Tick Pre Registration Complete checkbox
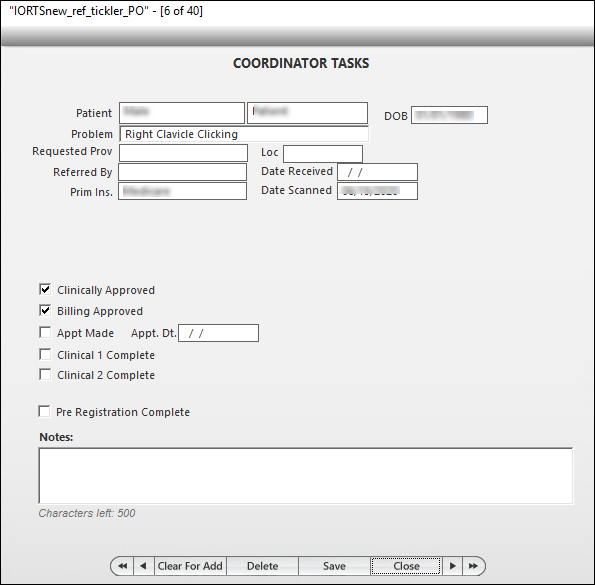 [44, 412]
